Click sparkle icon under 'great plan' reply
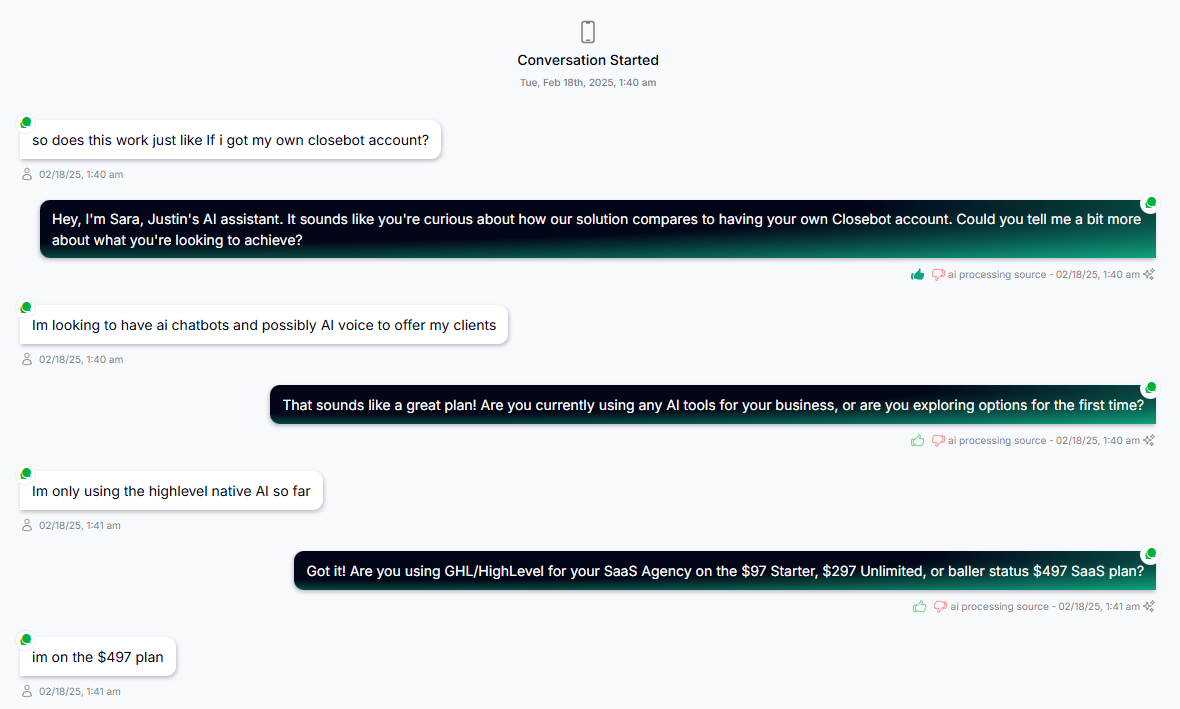The width and height of the screenshot is (1180, 709). click(x=1150, y=441)
